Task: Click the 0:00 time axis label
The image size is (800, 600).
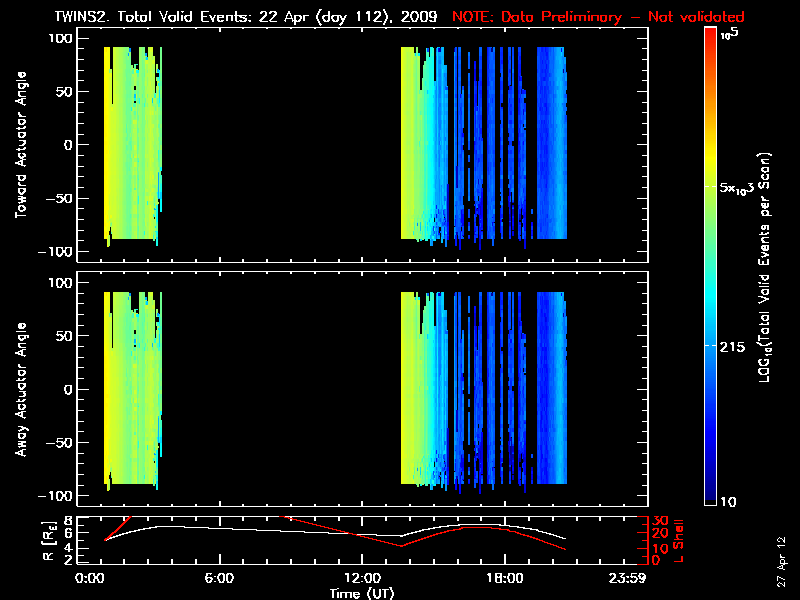Action: [x=90, y=579]
